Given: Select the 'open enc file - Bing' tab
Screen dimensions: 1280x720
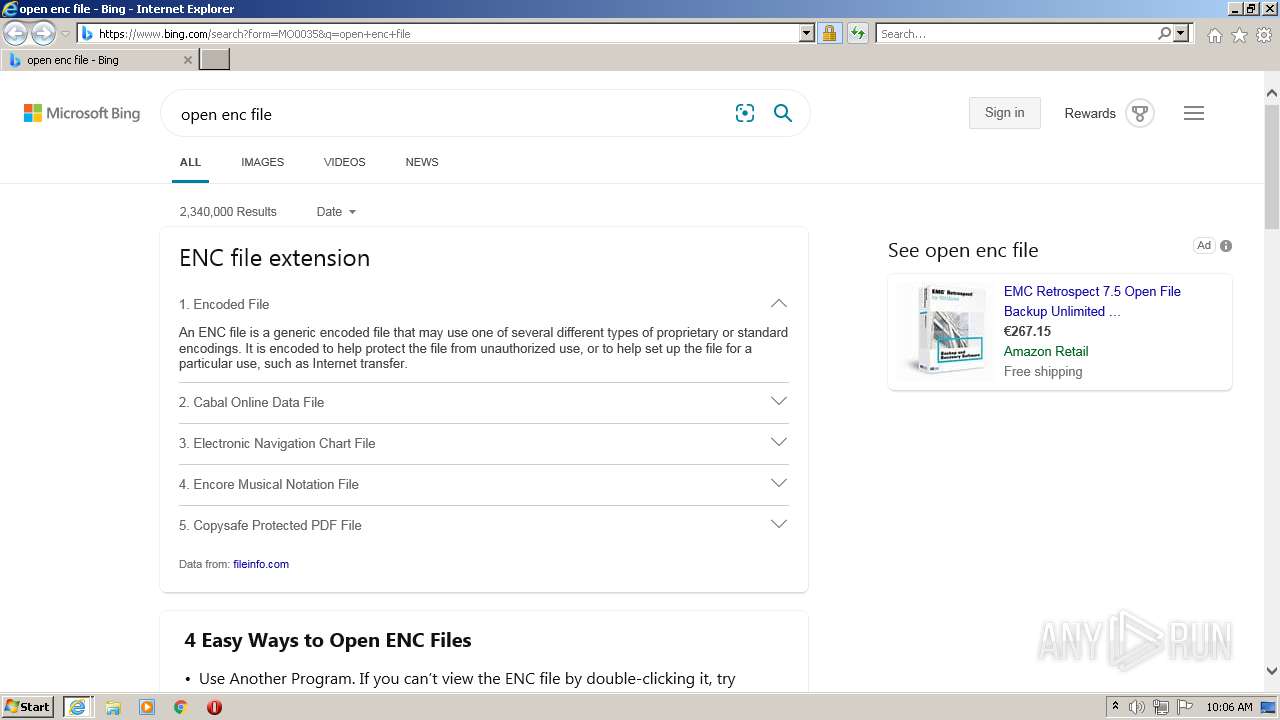Looking at the screenshot, I should click(99, 60).
